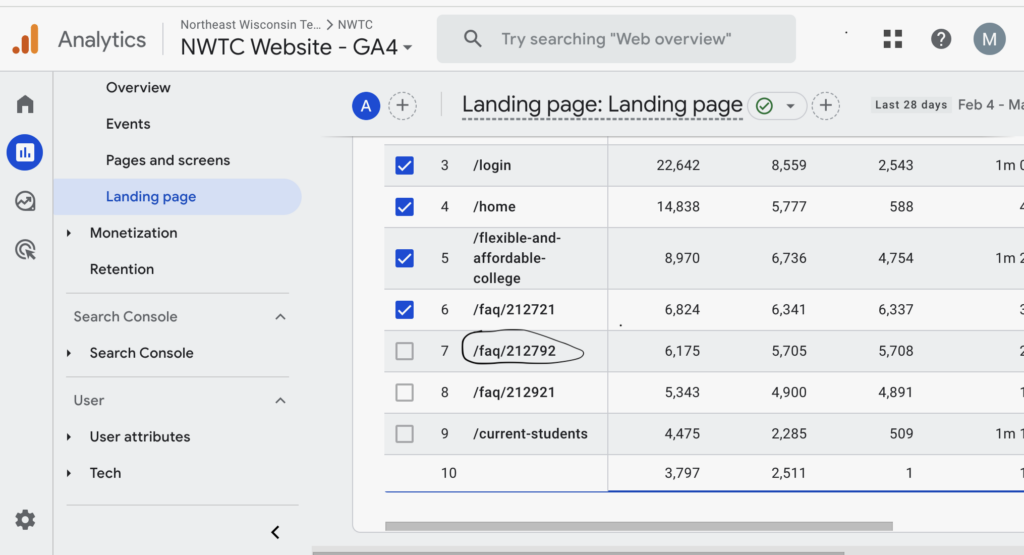The image size is (1024, 555).
Task: Collapse the Search Console group chevron
Action: [280, 317]
